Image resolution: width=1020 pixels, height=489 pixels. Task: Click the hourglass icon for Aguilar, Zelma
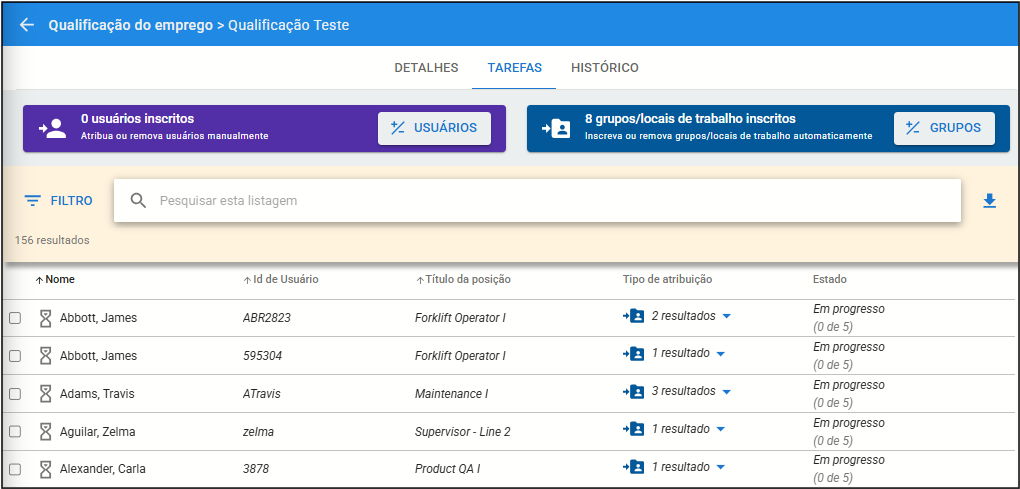(x=45, y=431)
